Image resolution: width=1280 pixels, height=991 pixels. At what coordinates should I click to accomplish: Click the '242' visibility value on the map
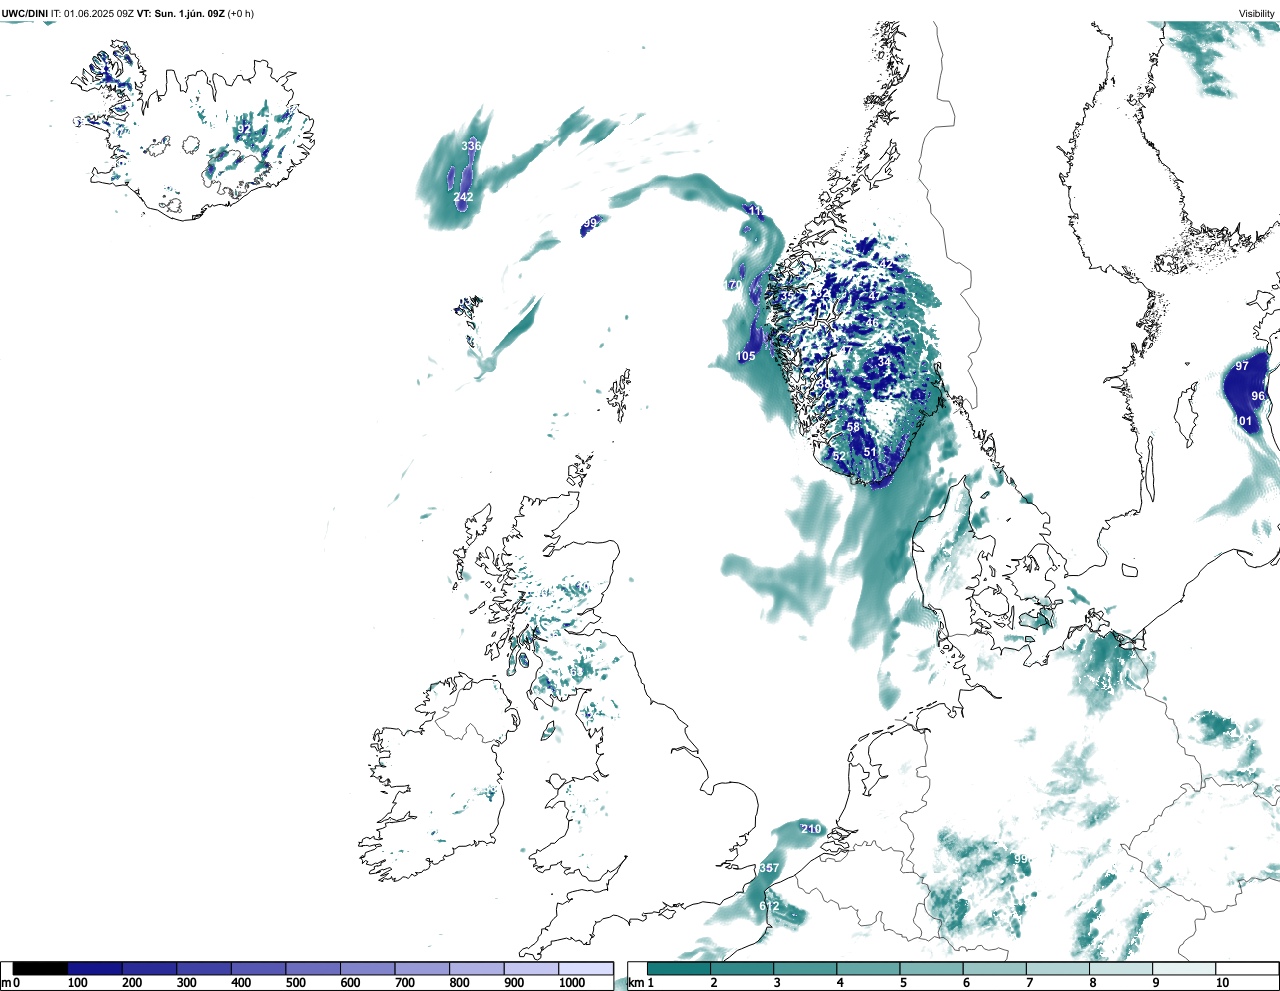pos(463,198)
